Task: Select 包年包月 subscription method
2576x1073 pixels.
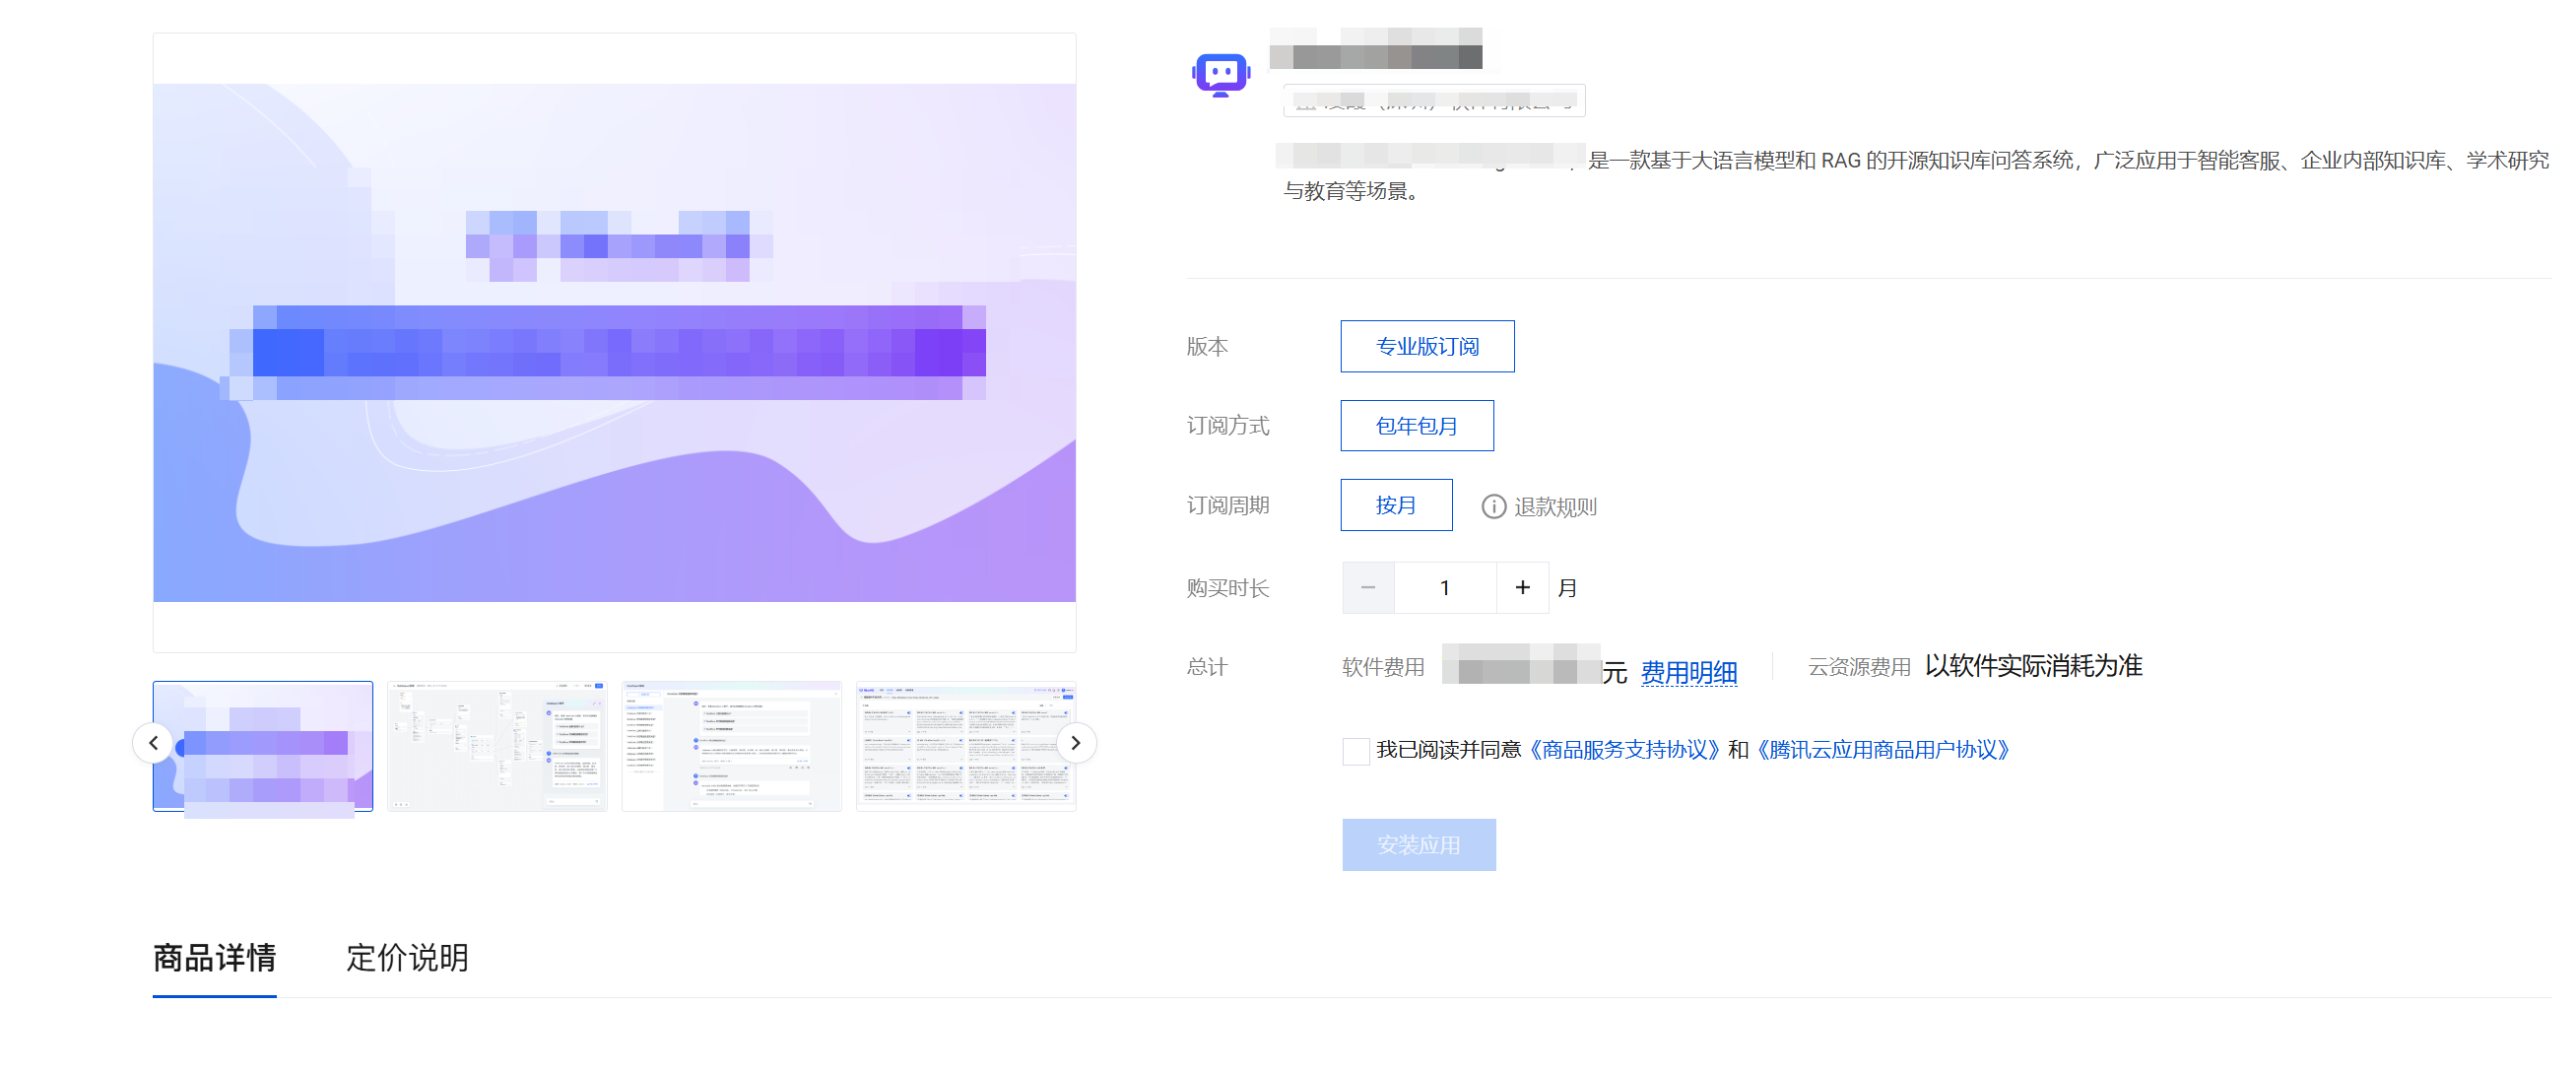Action: tap(1416, 427)
